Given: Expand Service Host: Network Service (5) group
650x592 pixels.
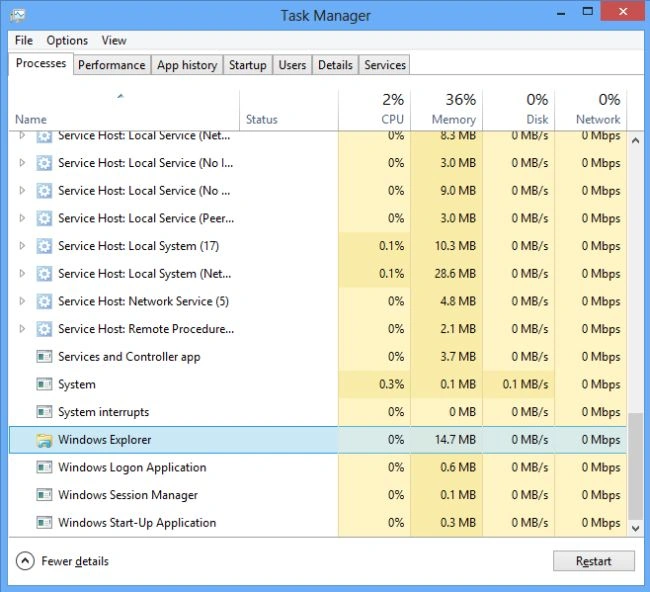Looking at the screenshot, I should (22, 301).
